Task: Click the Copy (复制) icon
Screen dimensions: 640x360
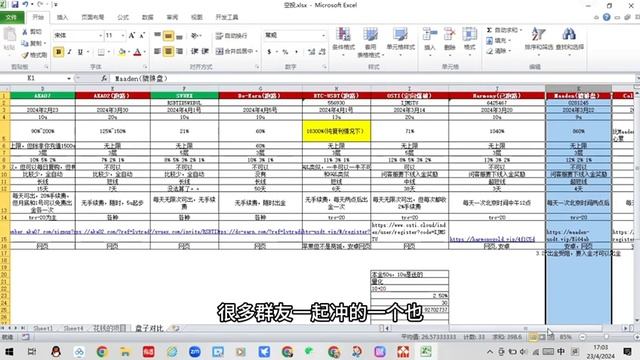Action: (25, 43)
